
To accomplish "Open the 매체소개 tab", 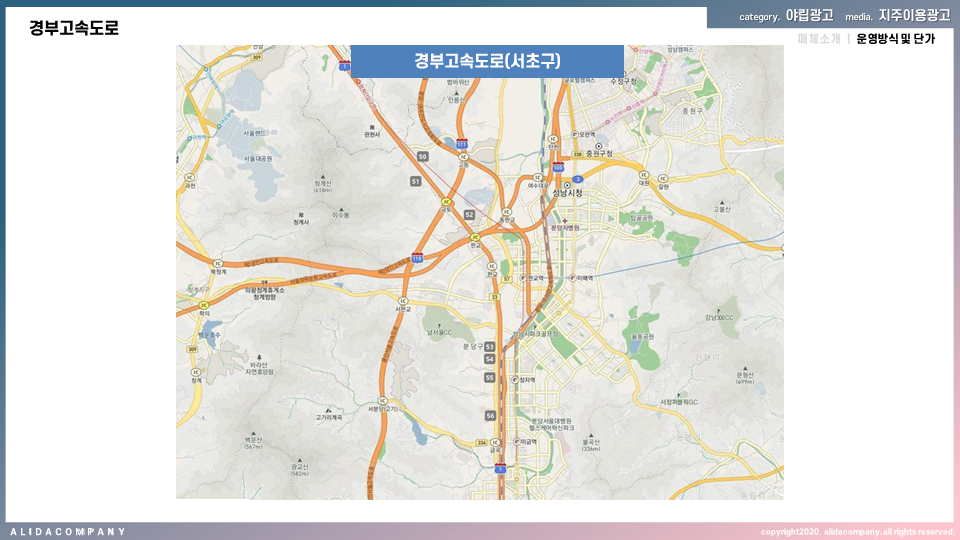I will click(x=819, y=39).
